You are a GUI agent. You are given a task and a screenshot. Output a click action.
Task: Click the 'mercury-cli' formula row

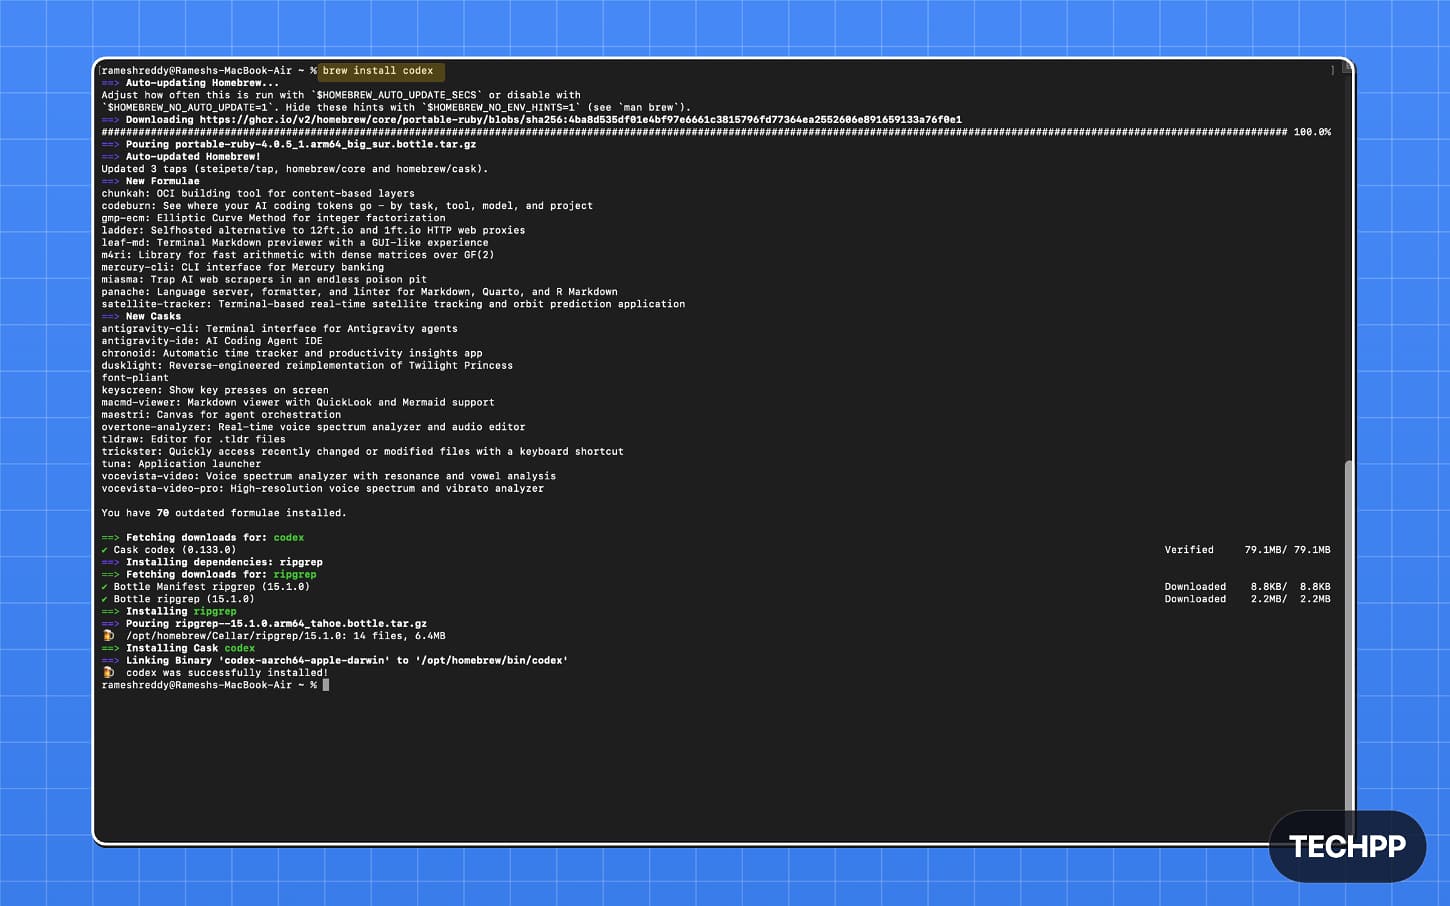click(x=242, y=267)
